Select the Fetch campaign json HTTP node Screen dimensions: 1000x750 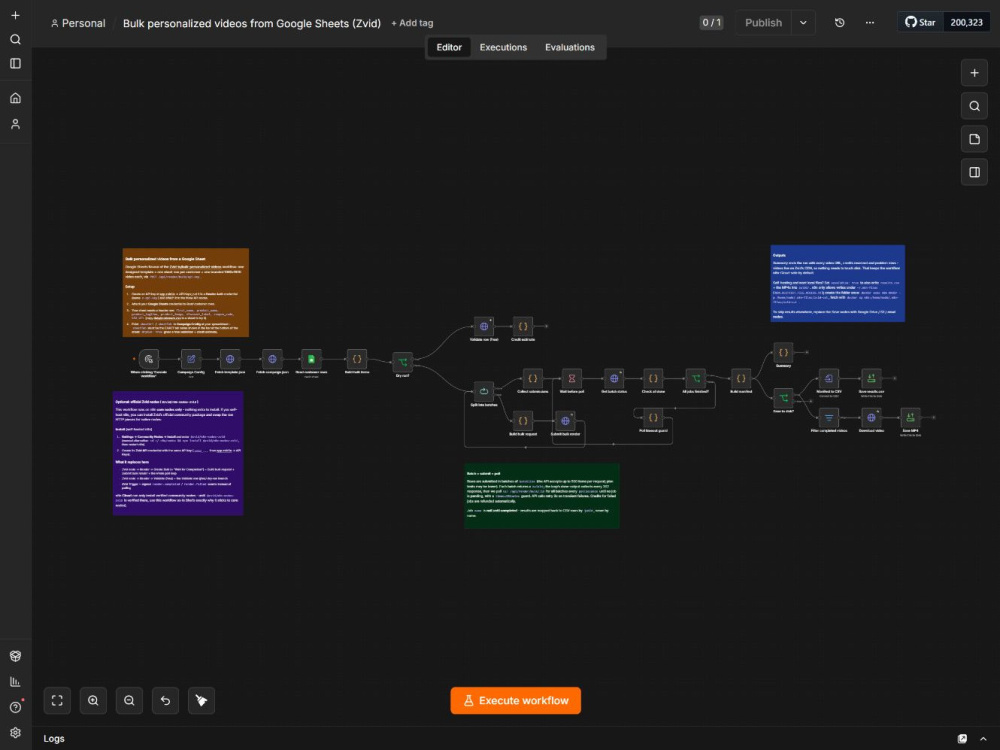click(272, 359)
